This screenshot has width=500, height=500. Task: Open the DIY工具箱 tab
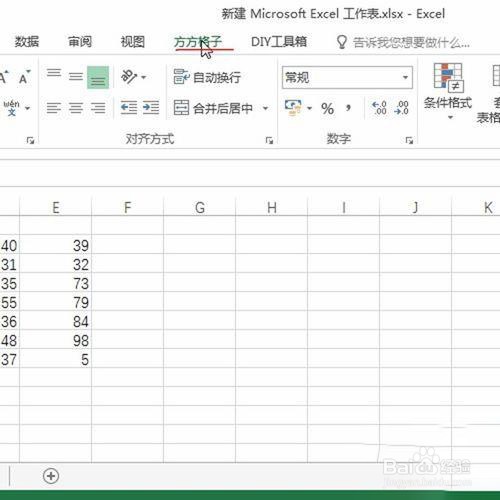tap(279, 42)
